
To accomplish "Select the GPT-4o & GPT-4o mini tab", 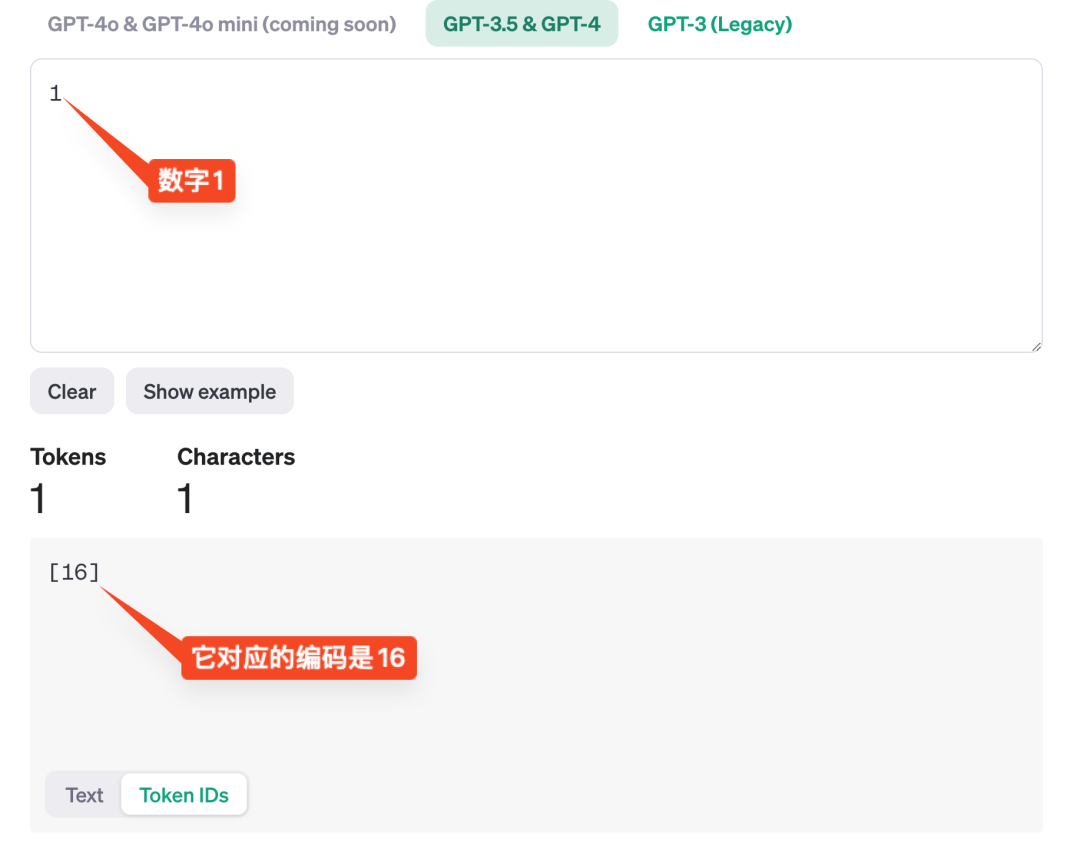I will [221, 23].
